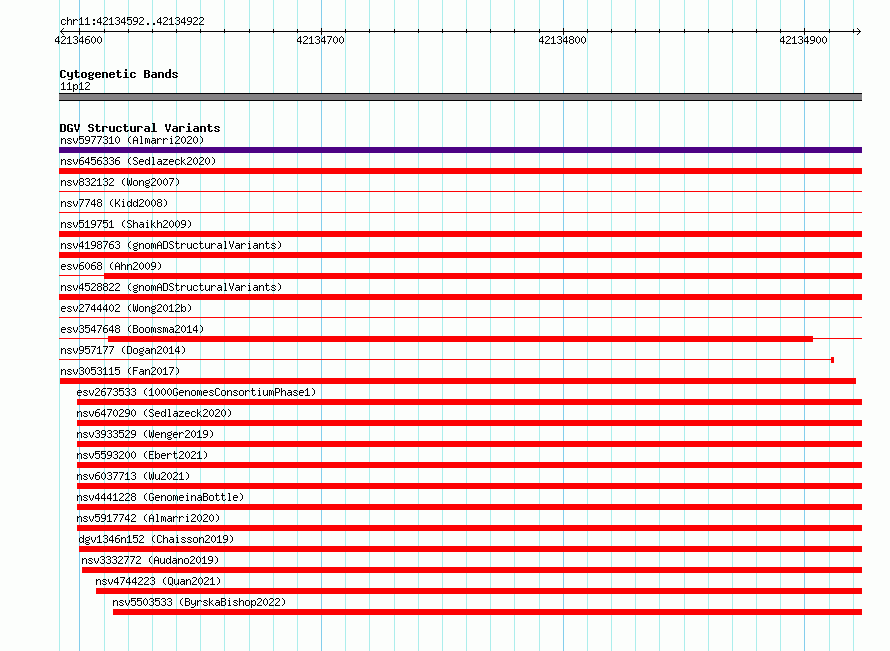Click the 42134800 ruler position label
Viewport: 890px width, 651px height.
tap(562, 40)
